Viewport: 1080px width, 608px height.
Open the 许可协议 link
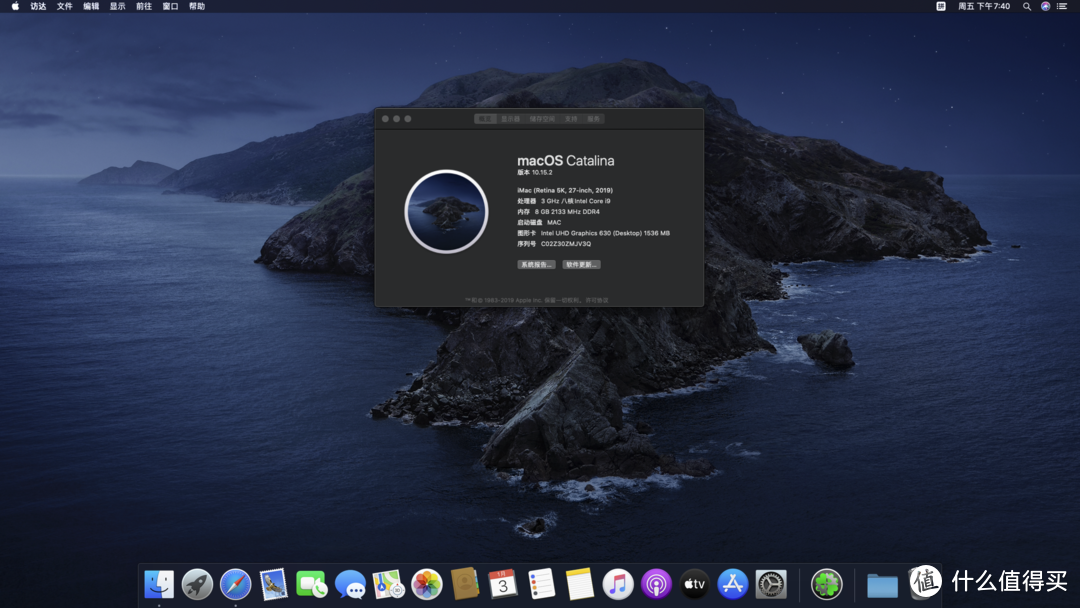(x=597, y=300)
